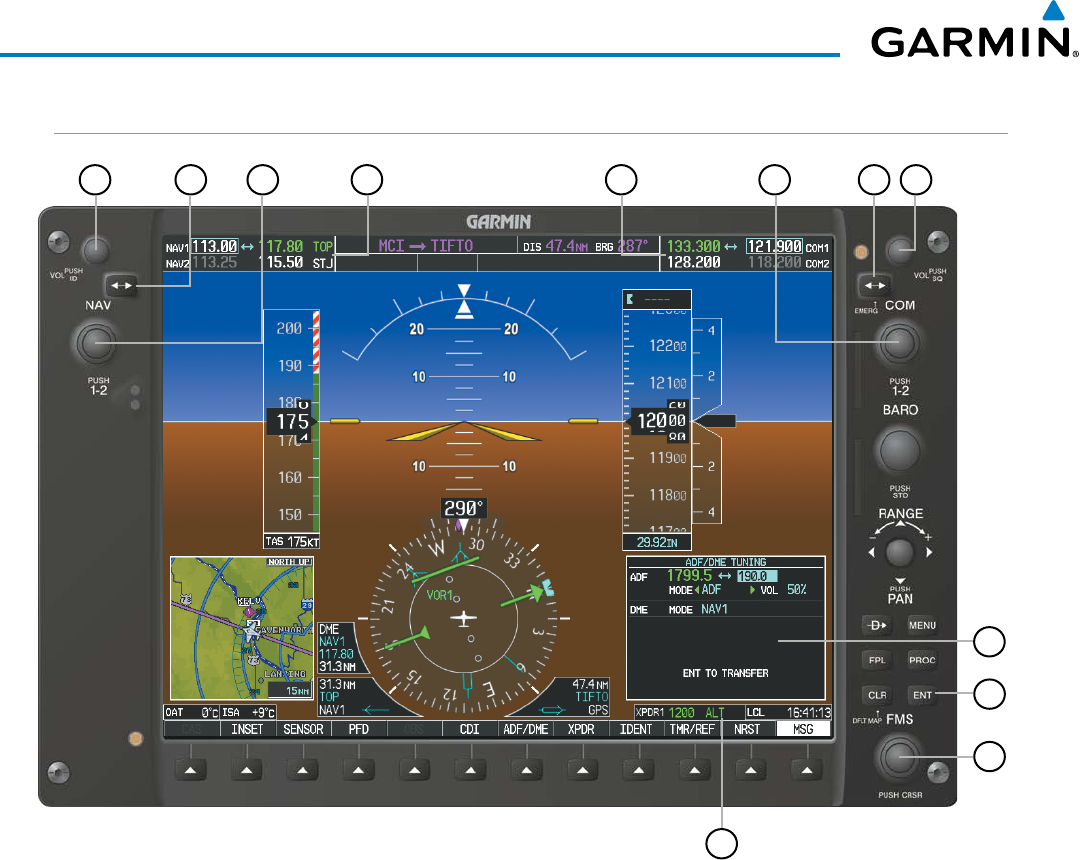The width and height of the screenshot is (1080, 860).
Task: Select the SENSOR softkey label
Action: pos(303,729)
